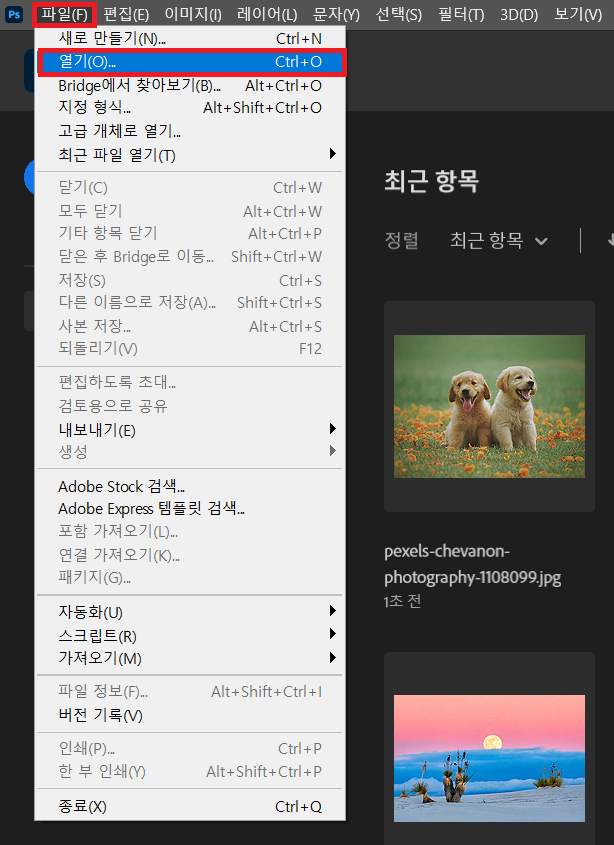614x845 pixels.
Task: Open the 레이어(L) menu
Action: pos(267,15)
